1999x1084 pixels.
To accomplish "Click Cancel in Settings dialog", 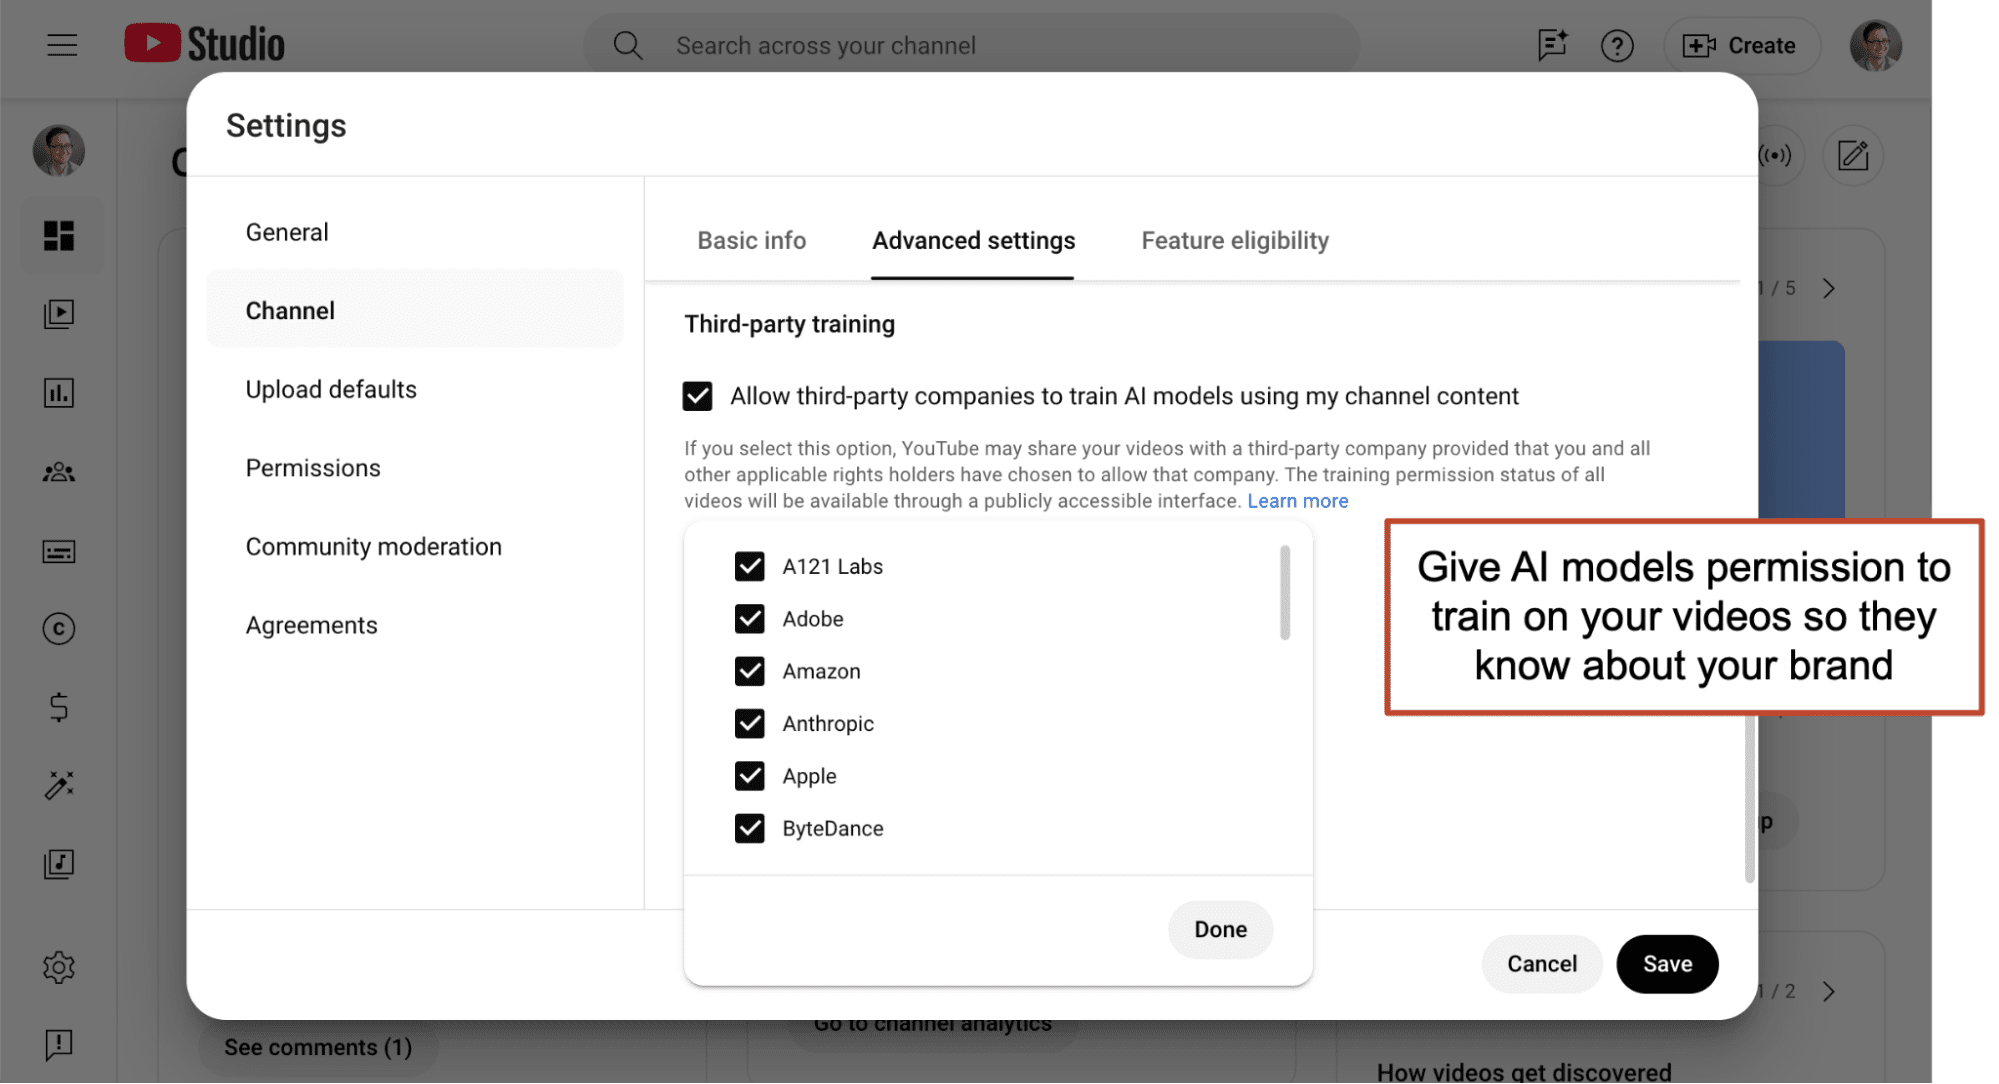I will click(x=1542, y=964).
